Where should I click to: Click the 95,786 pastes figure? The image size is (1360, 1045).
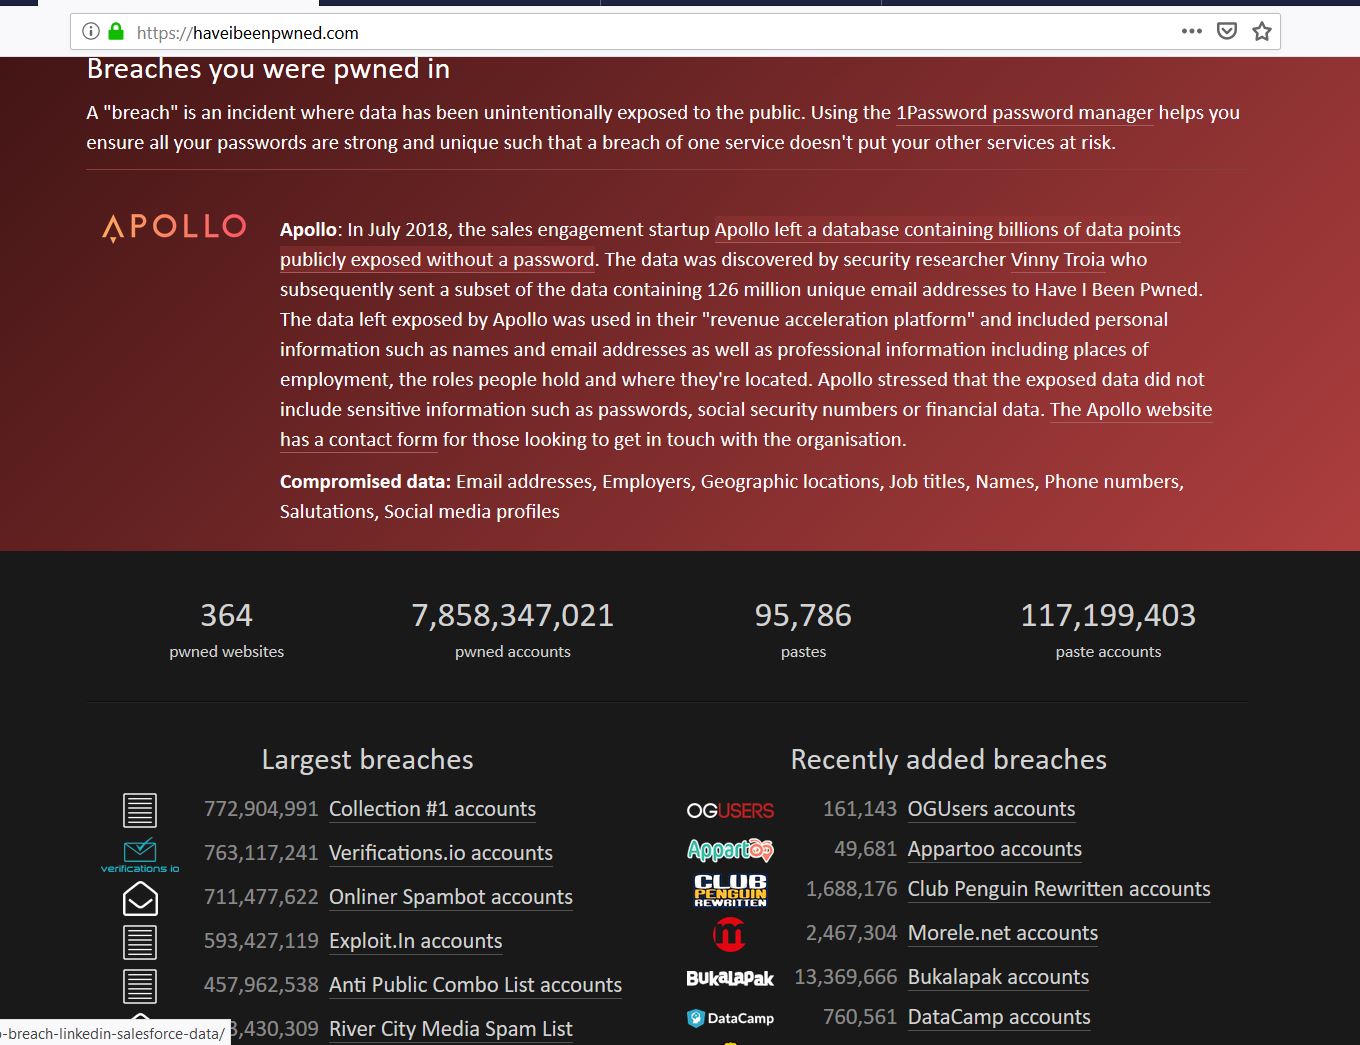click(803, 615)
